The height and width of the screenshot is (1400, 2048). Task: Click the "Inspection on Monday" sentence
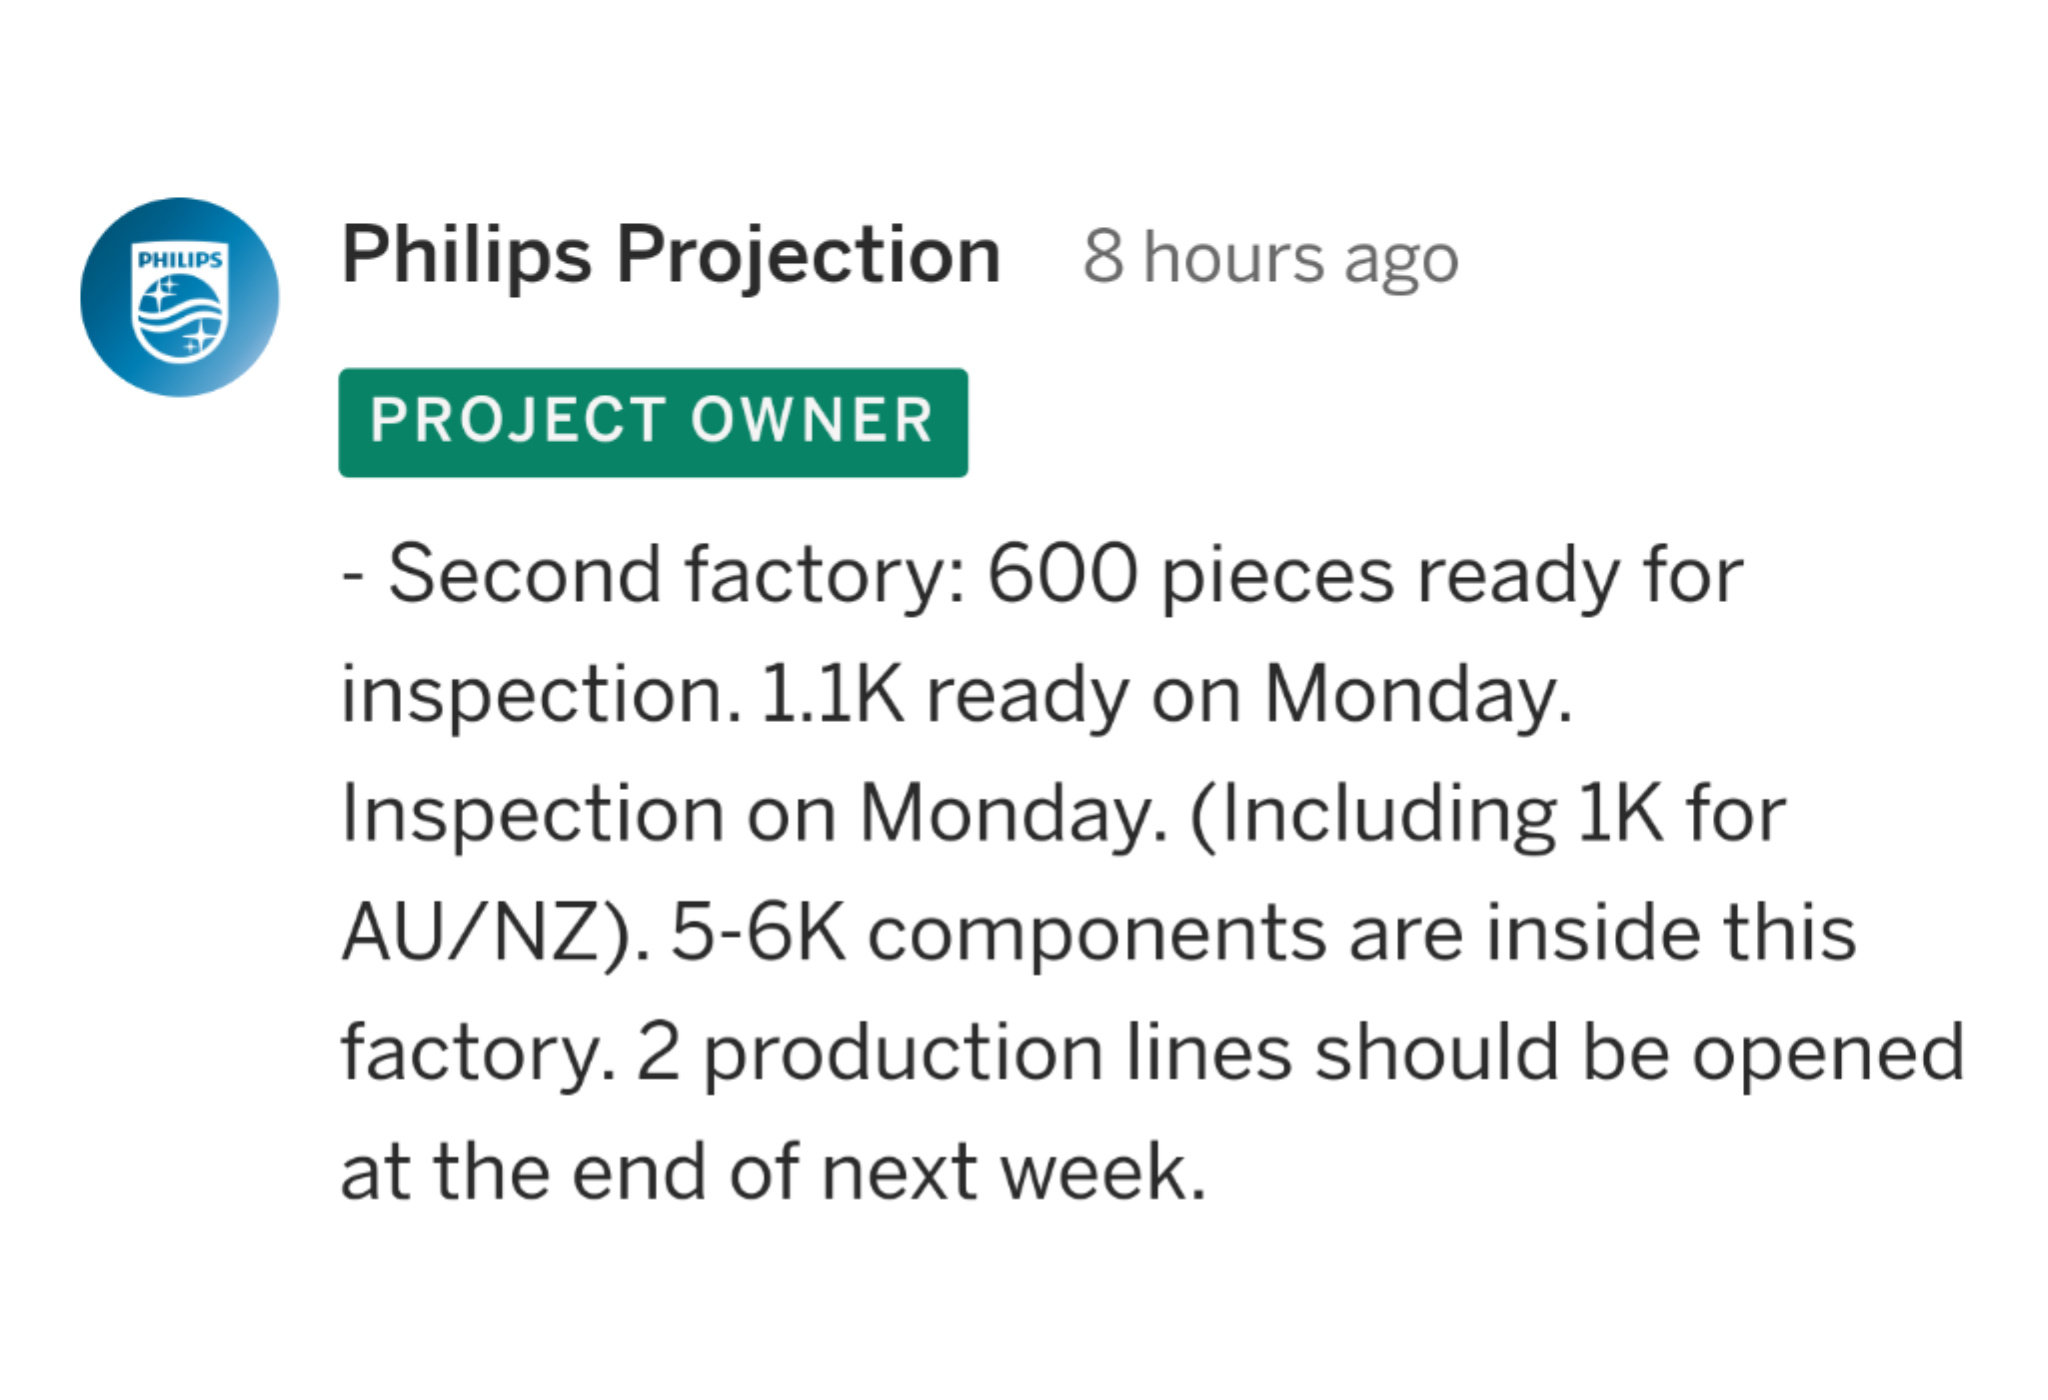point(755,814)
